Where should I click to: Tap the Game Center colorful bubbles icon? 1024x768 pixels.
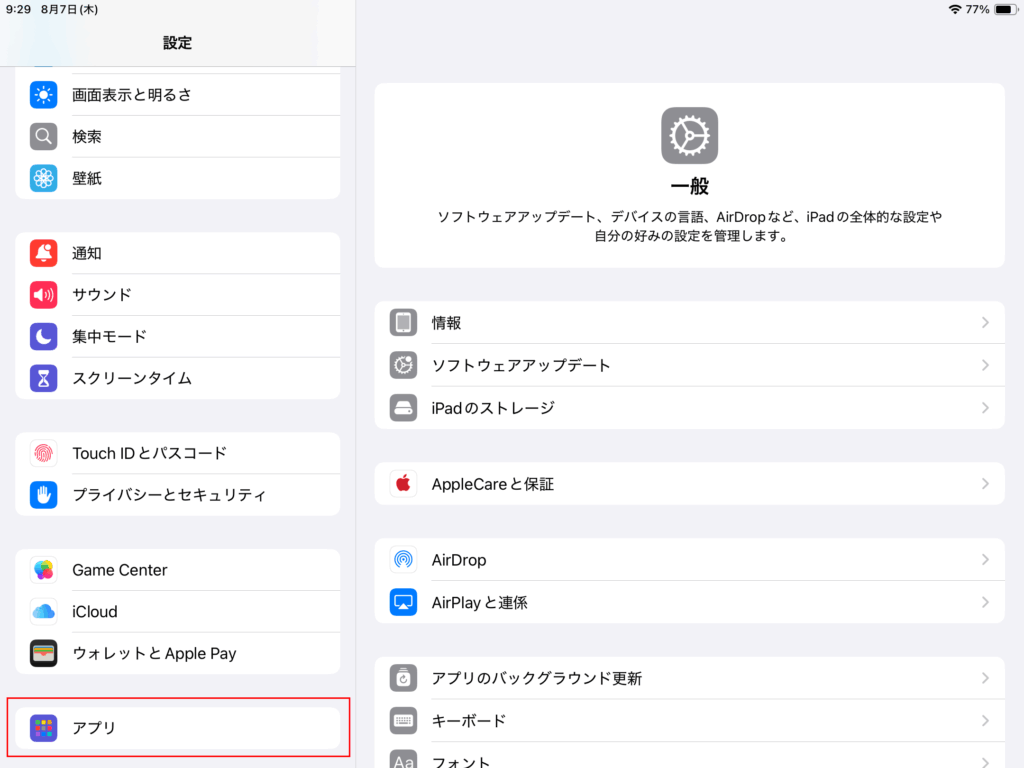click(x=43, y=570)
